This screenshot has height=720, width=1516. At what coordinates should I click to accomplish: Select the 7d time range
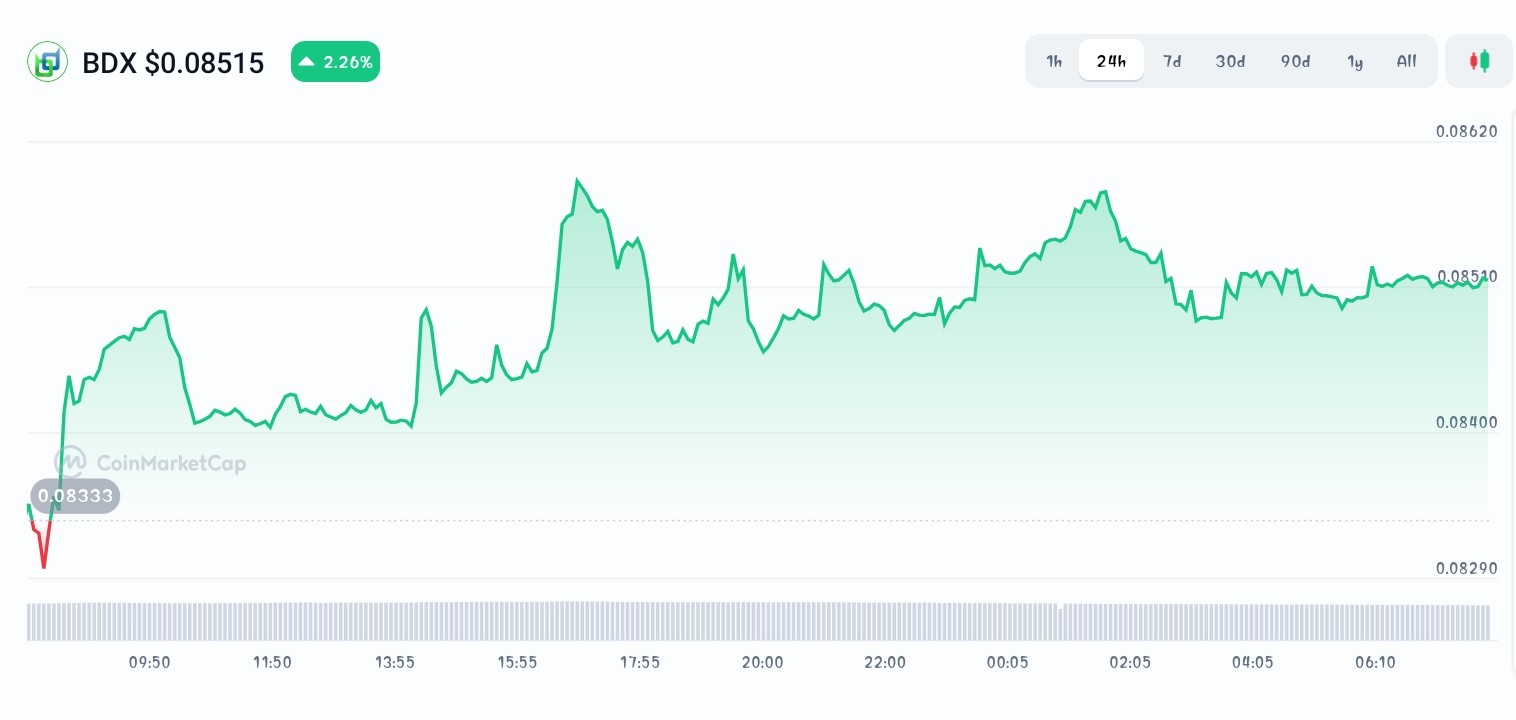click(x=1172, y=61)
